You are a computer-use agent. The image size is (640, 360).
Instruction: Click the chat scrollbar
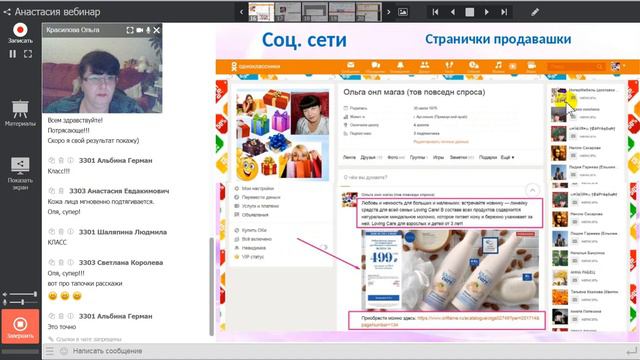[211, 286]
